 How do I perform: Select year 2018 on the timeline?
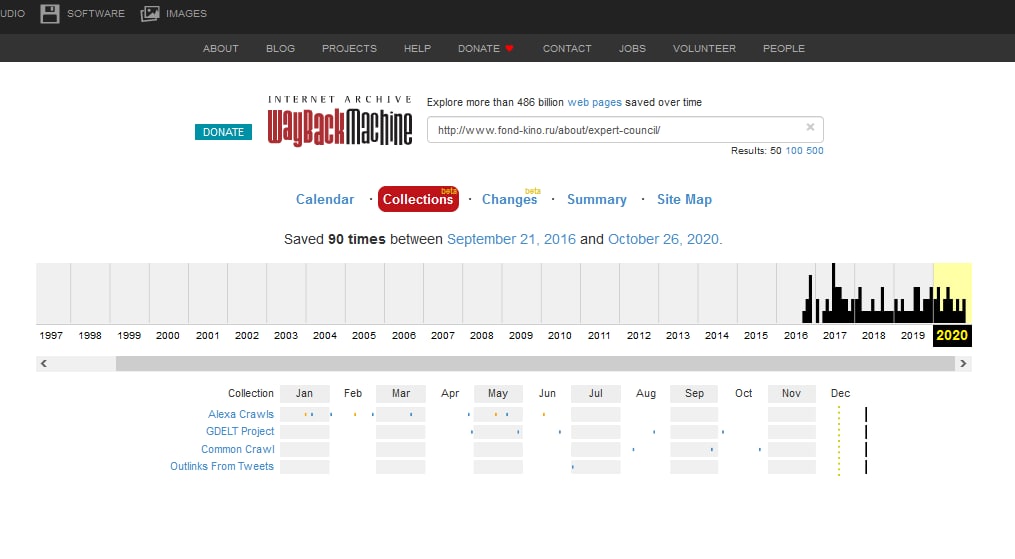coord(873,336)
